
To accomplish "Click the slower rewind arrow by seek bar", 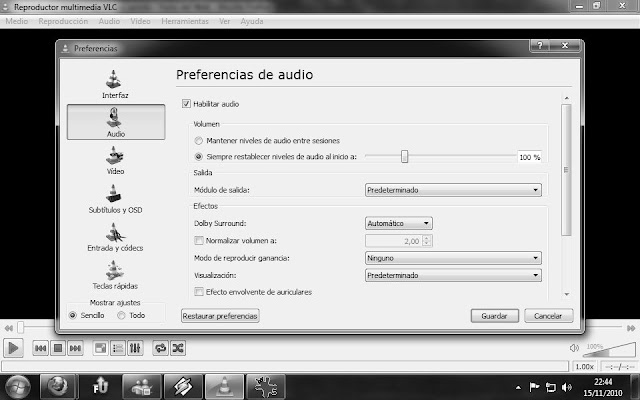I will click(x=8, y=328).
